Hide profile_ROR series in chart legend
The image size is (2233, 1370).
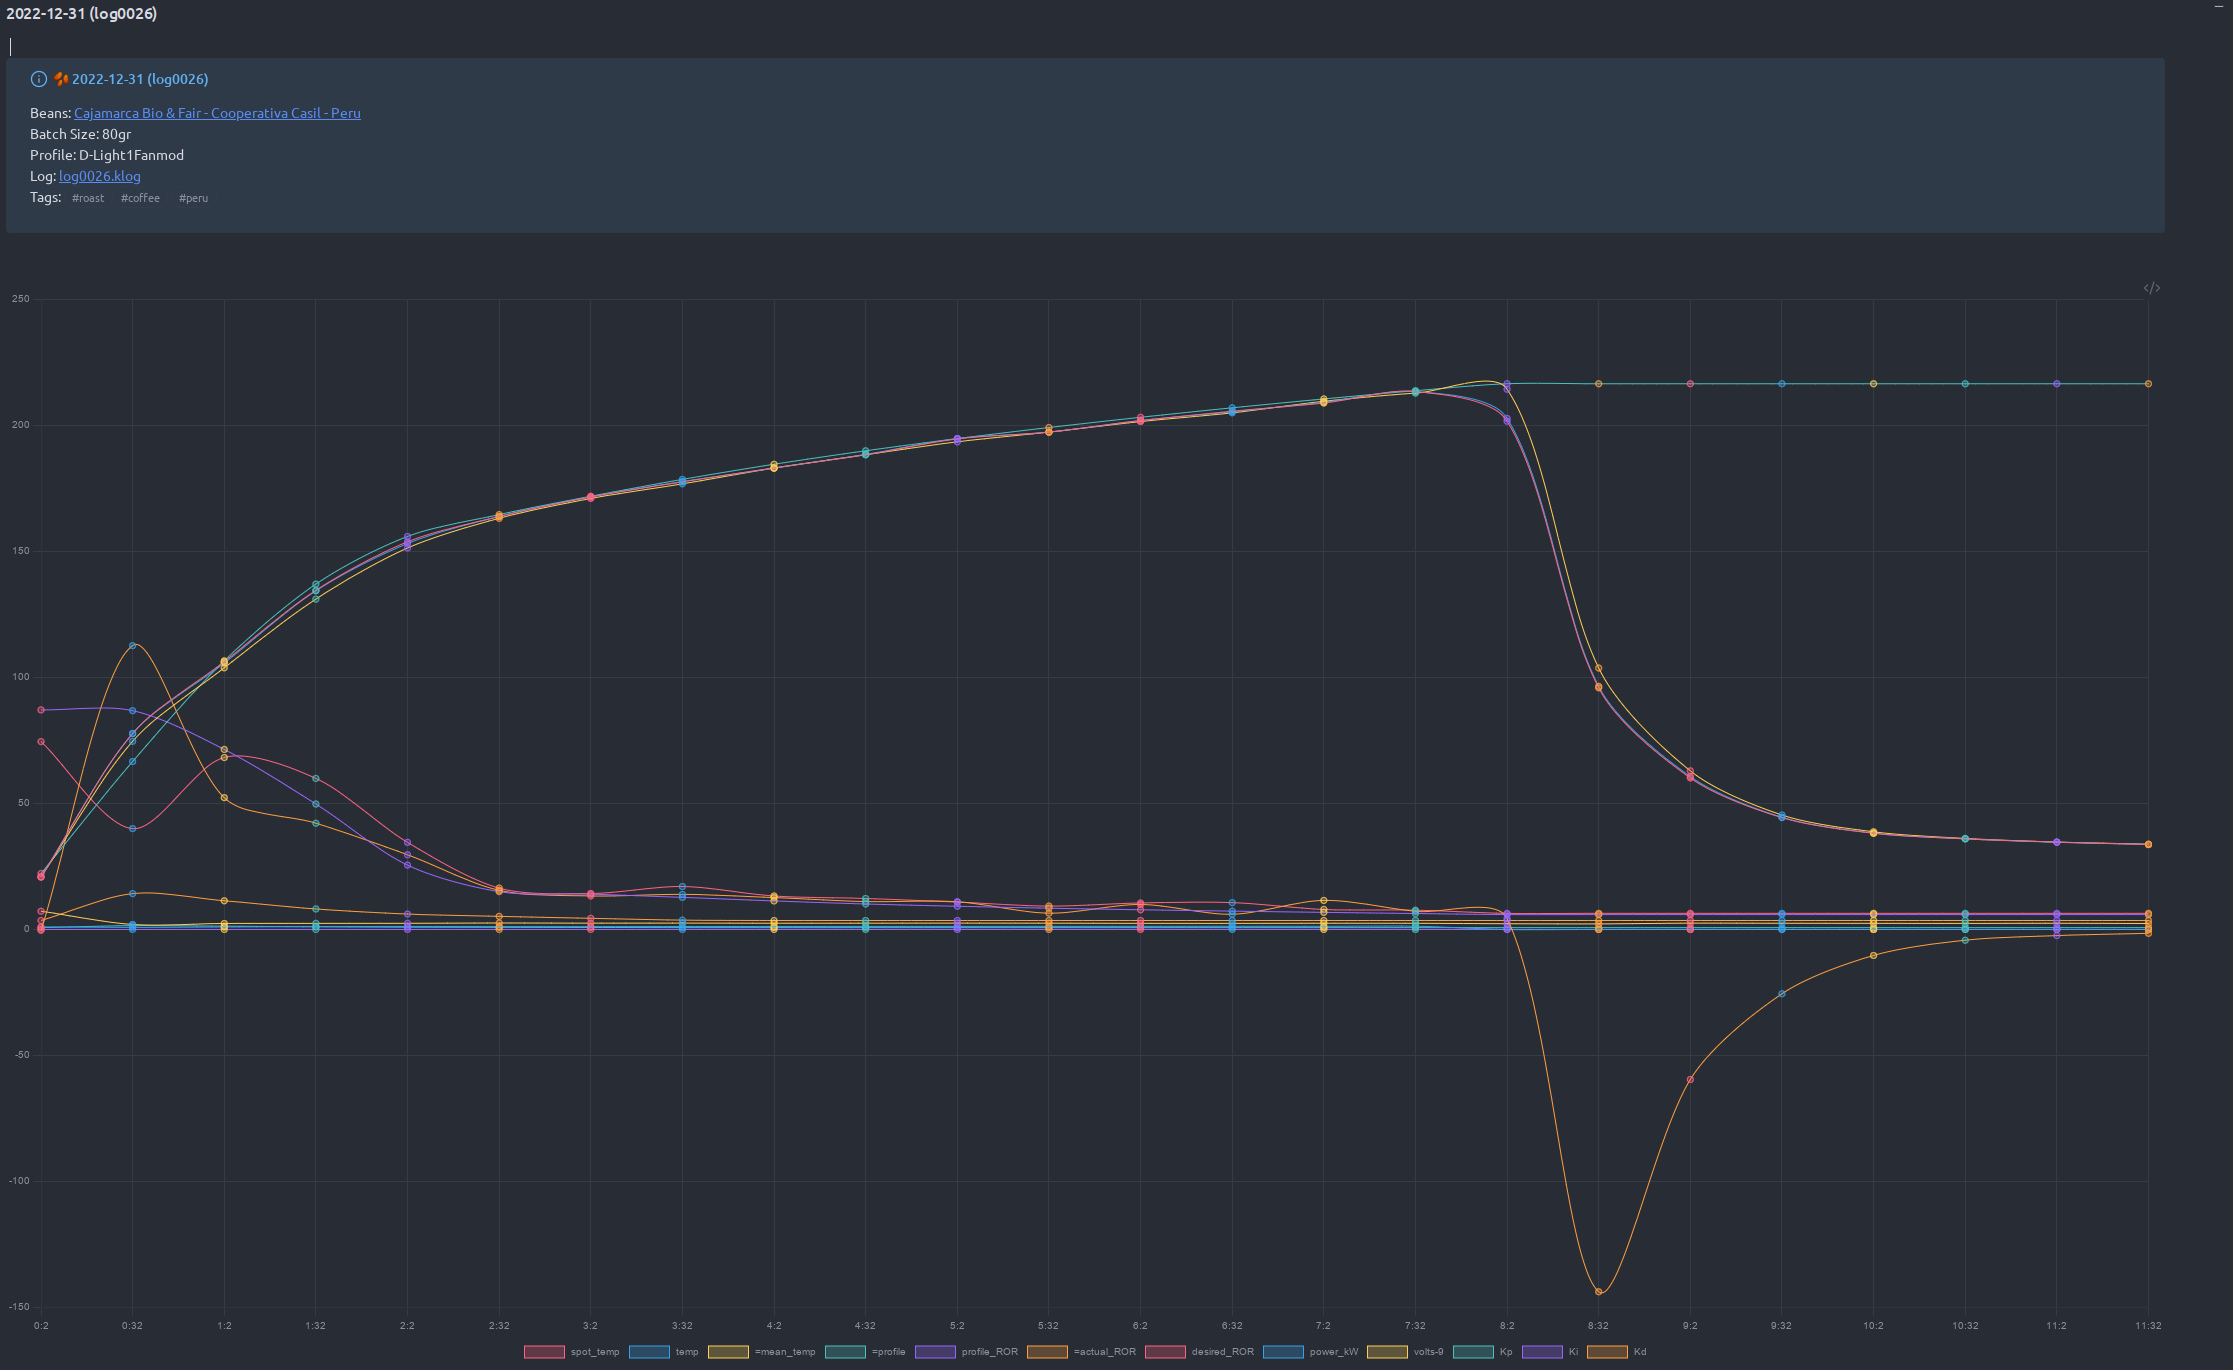(935, 1352)
